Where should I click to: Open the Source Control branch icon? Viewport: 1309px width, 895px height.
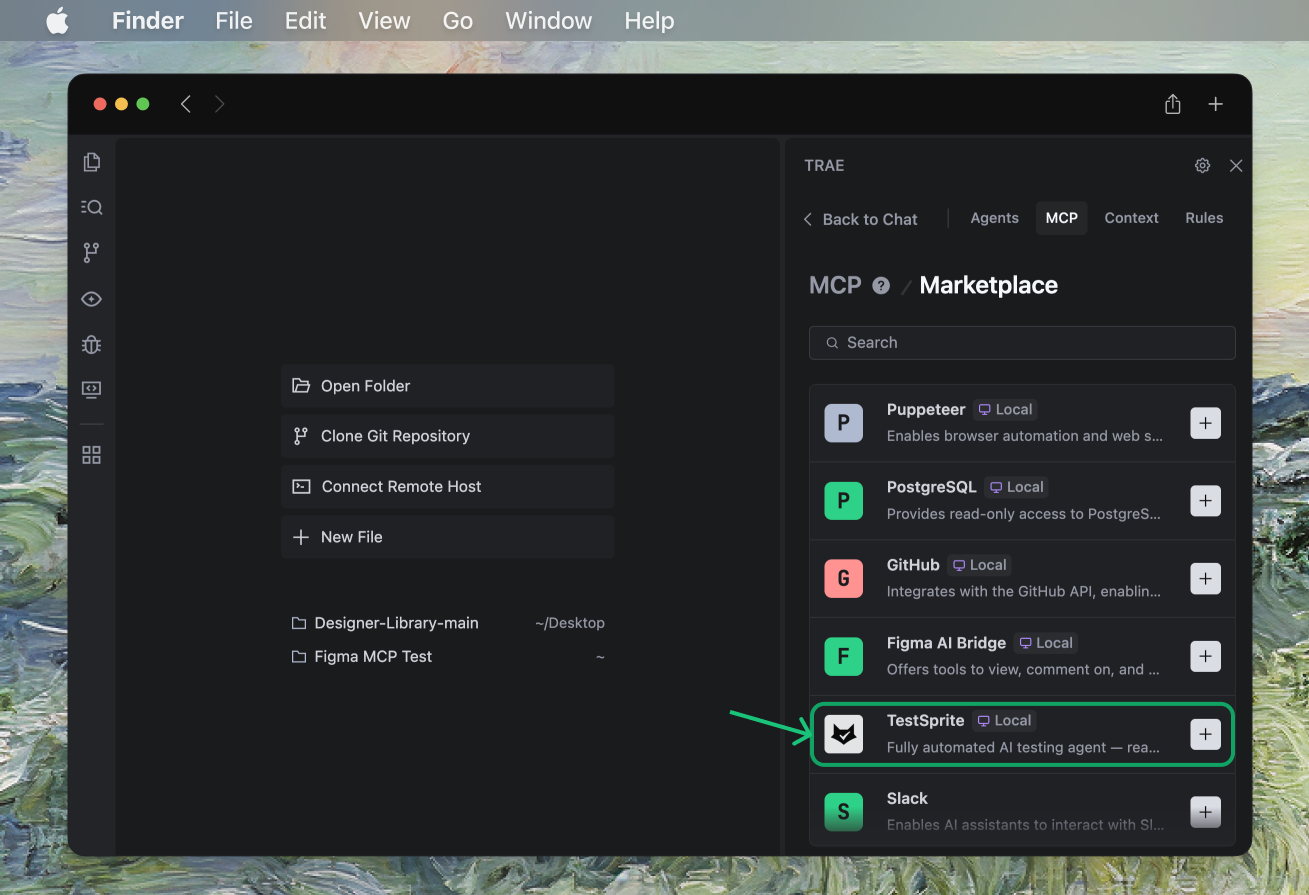tap(92, 253)
